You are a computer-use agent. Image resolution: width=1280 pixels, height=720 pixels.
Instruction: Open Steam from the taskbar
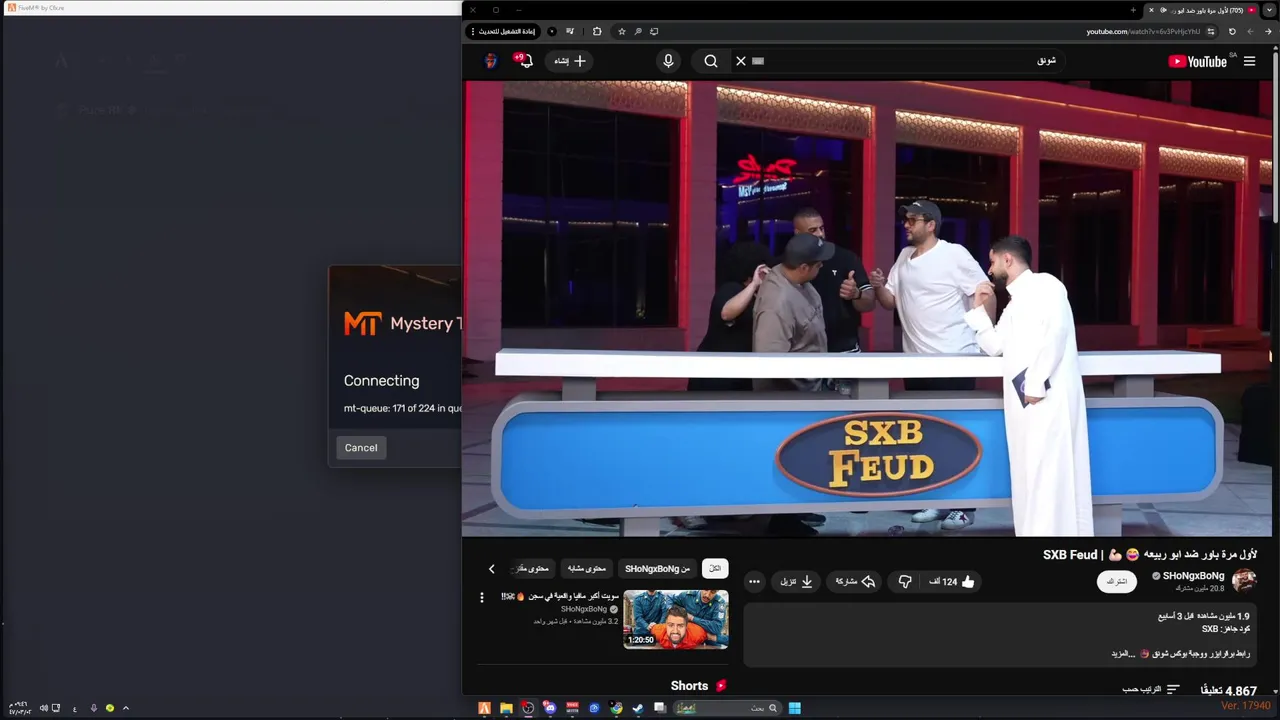[638, 708]
